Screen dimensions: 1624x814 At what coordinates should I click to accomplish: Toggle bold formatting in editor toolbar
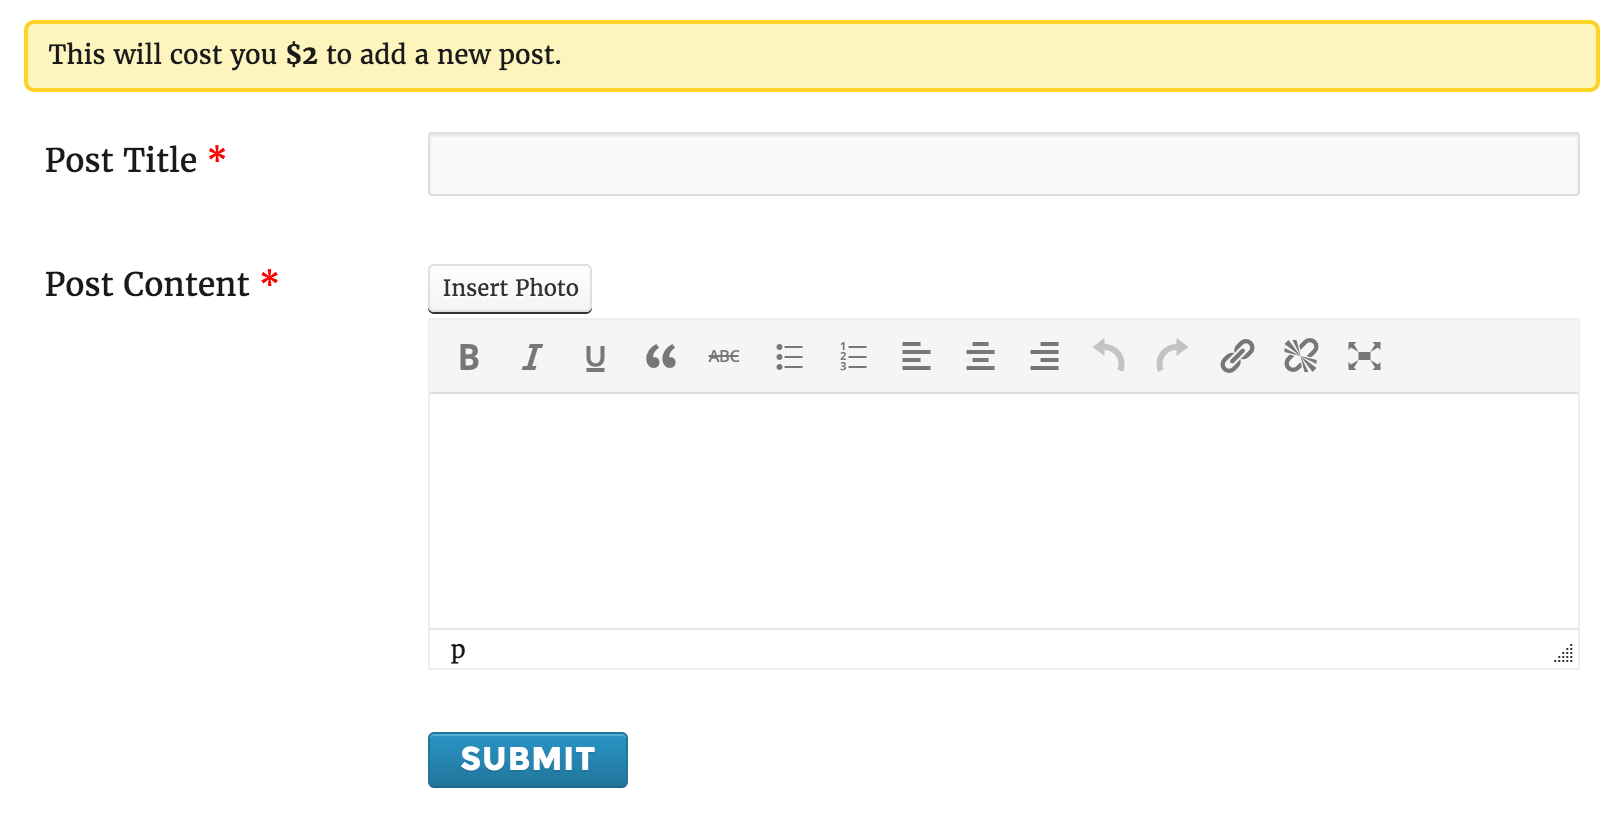469,357
